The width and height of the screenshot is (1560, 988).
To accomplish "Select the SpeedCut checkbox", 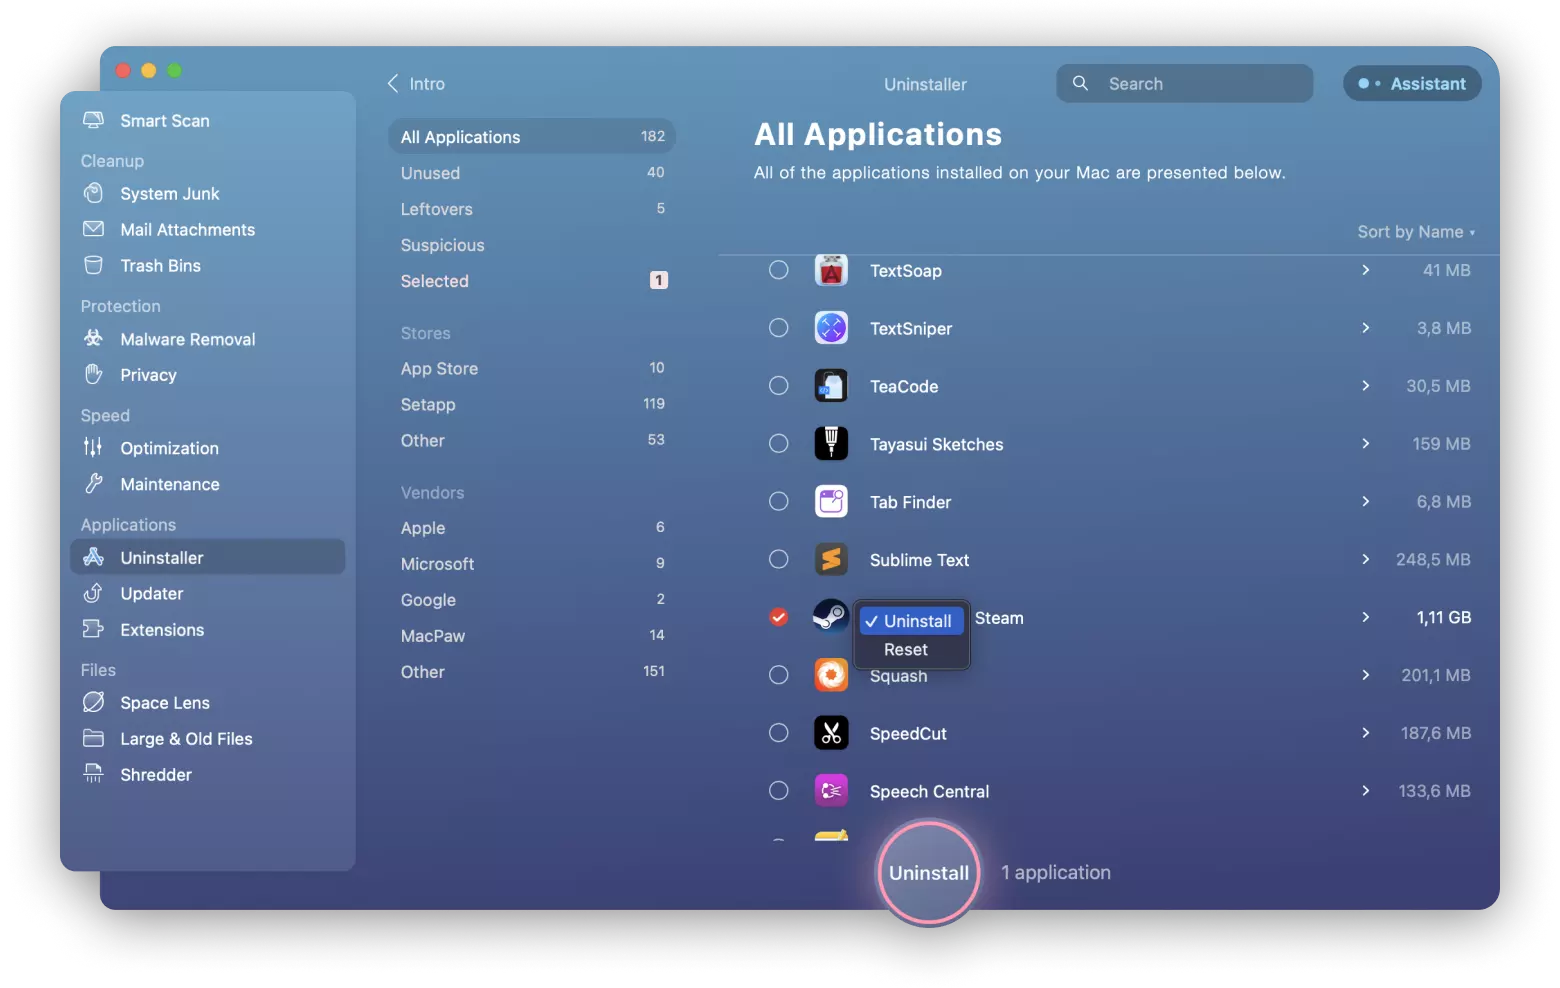I will tap(779, 733).
